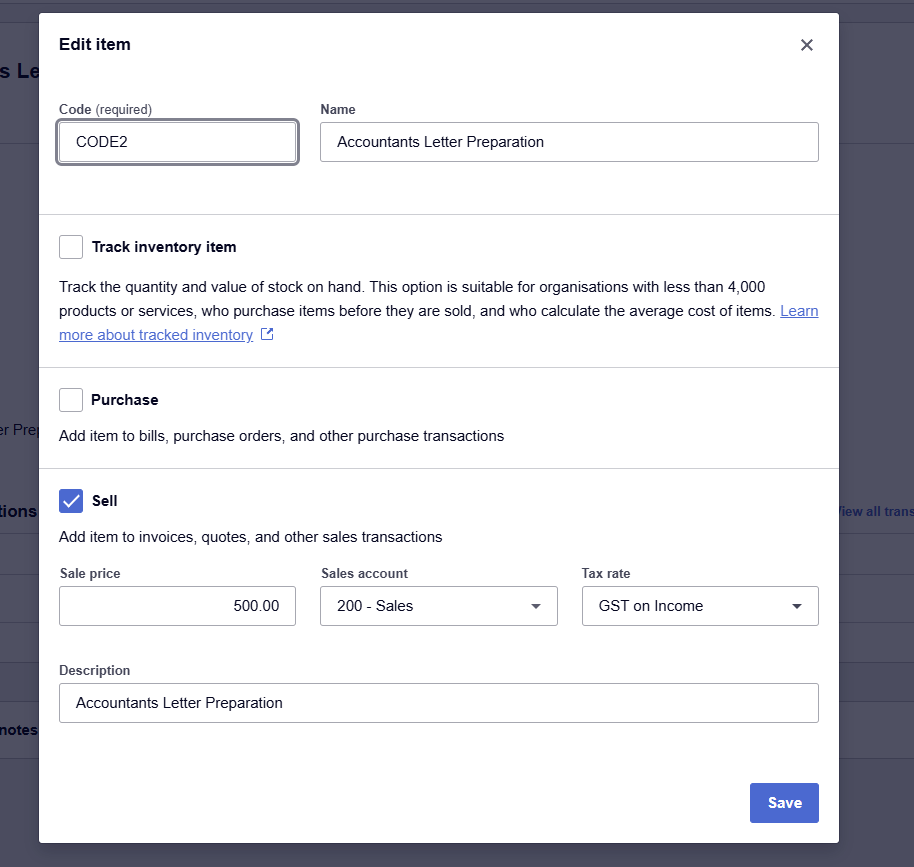Viewport: 914px width, 867px height.
Task: Expand the 'GST on Income' tax rate dropdown
Action: coord(699,606)
